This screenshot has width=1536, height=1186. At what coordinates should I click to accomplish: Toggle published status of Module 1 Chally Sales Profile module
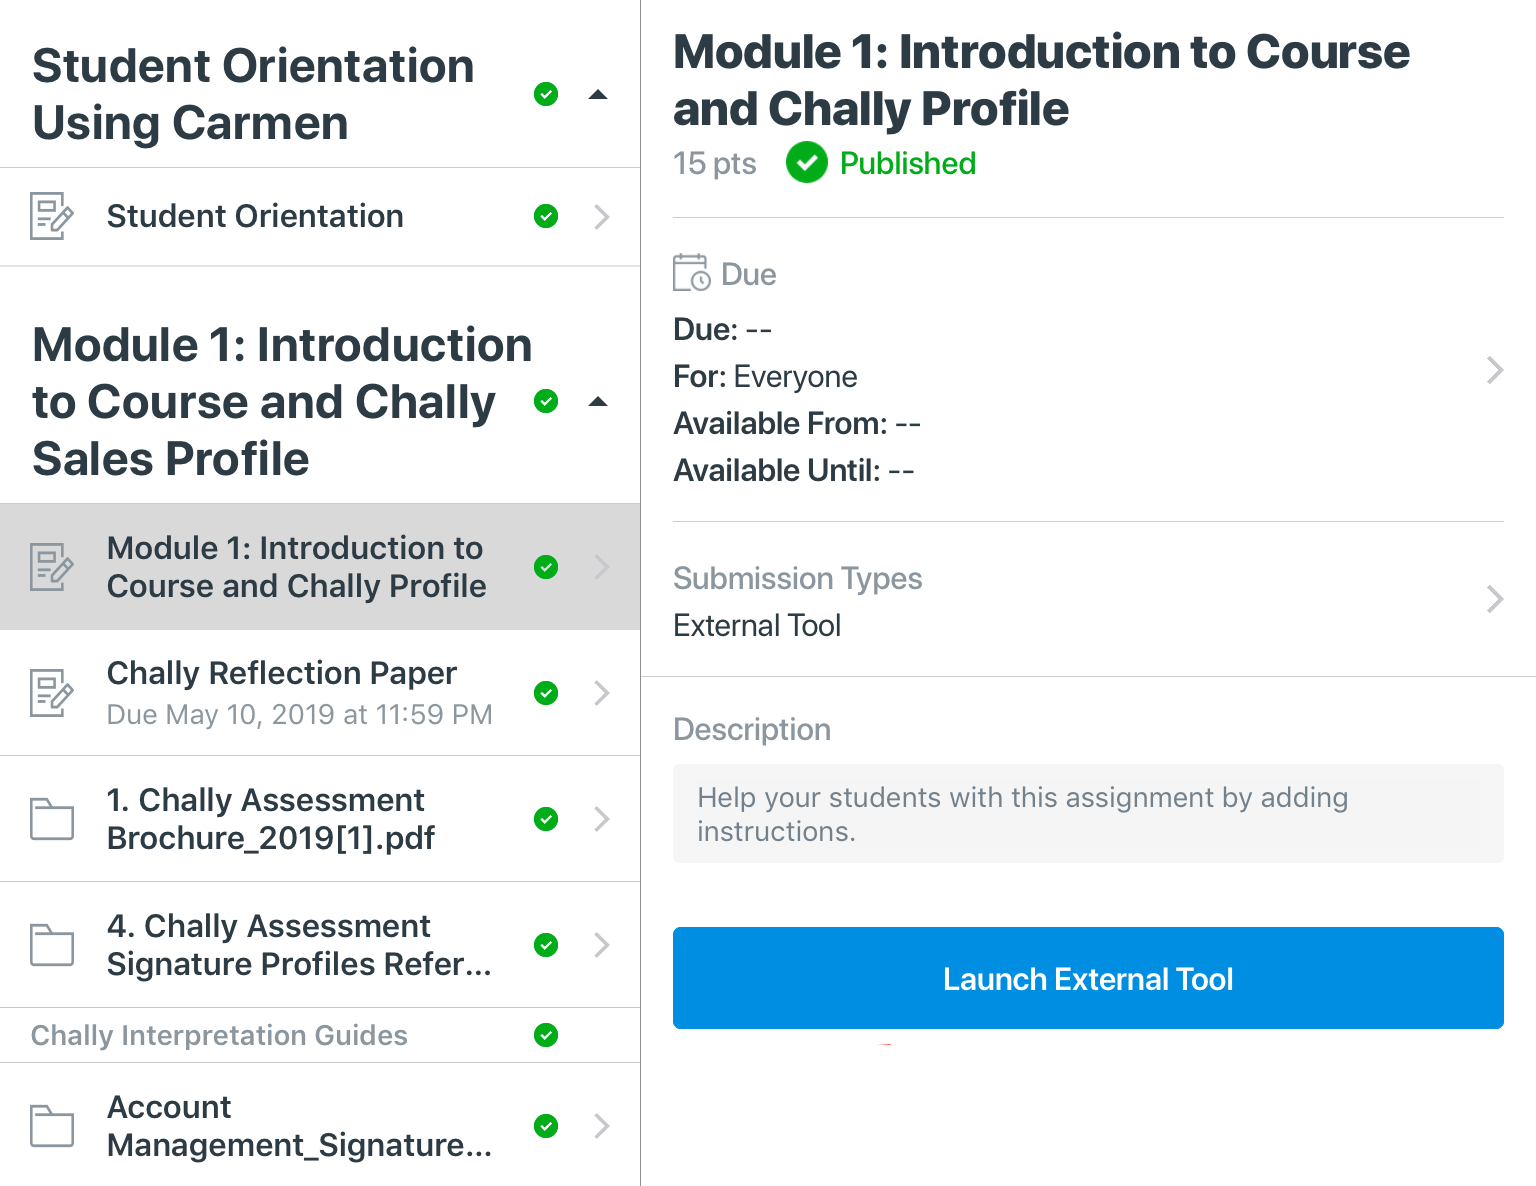pos(546,401)
